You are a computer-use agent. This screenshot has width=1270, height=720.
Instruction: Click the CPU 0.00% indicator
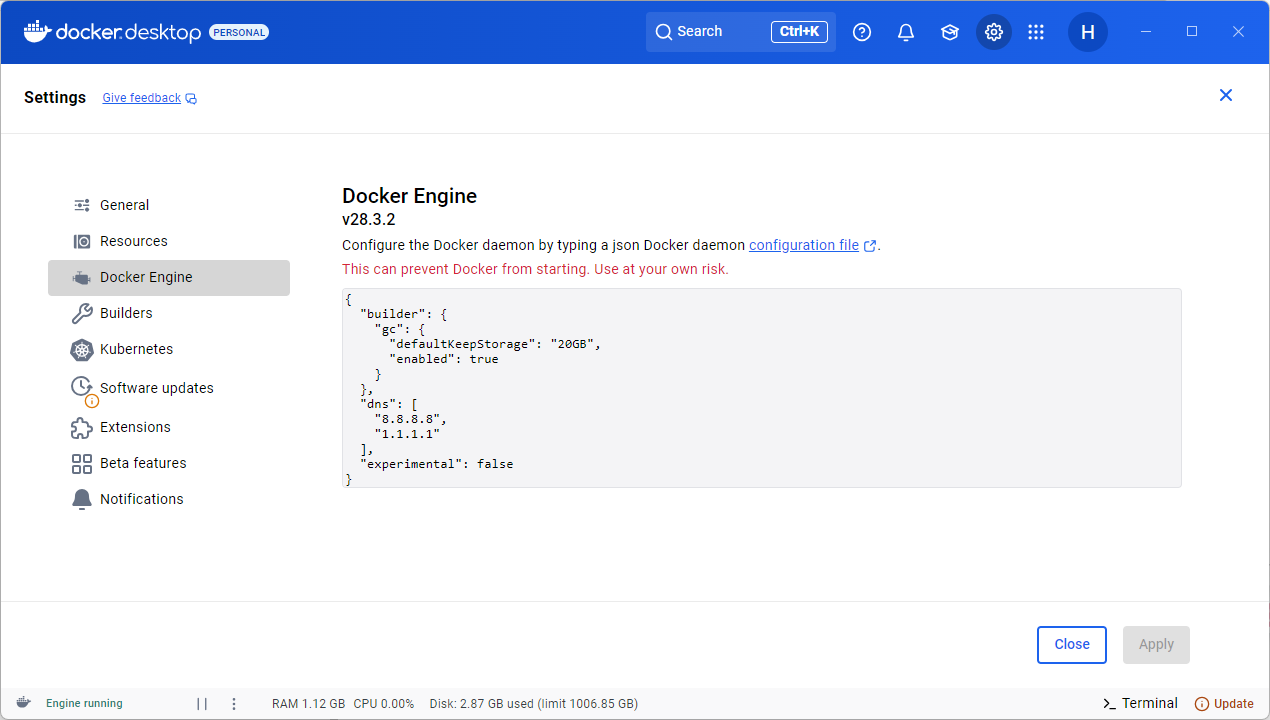(x=384, y=704)
